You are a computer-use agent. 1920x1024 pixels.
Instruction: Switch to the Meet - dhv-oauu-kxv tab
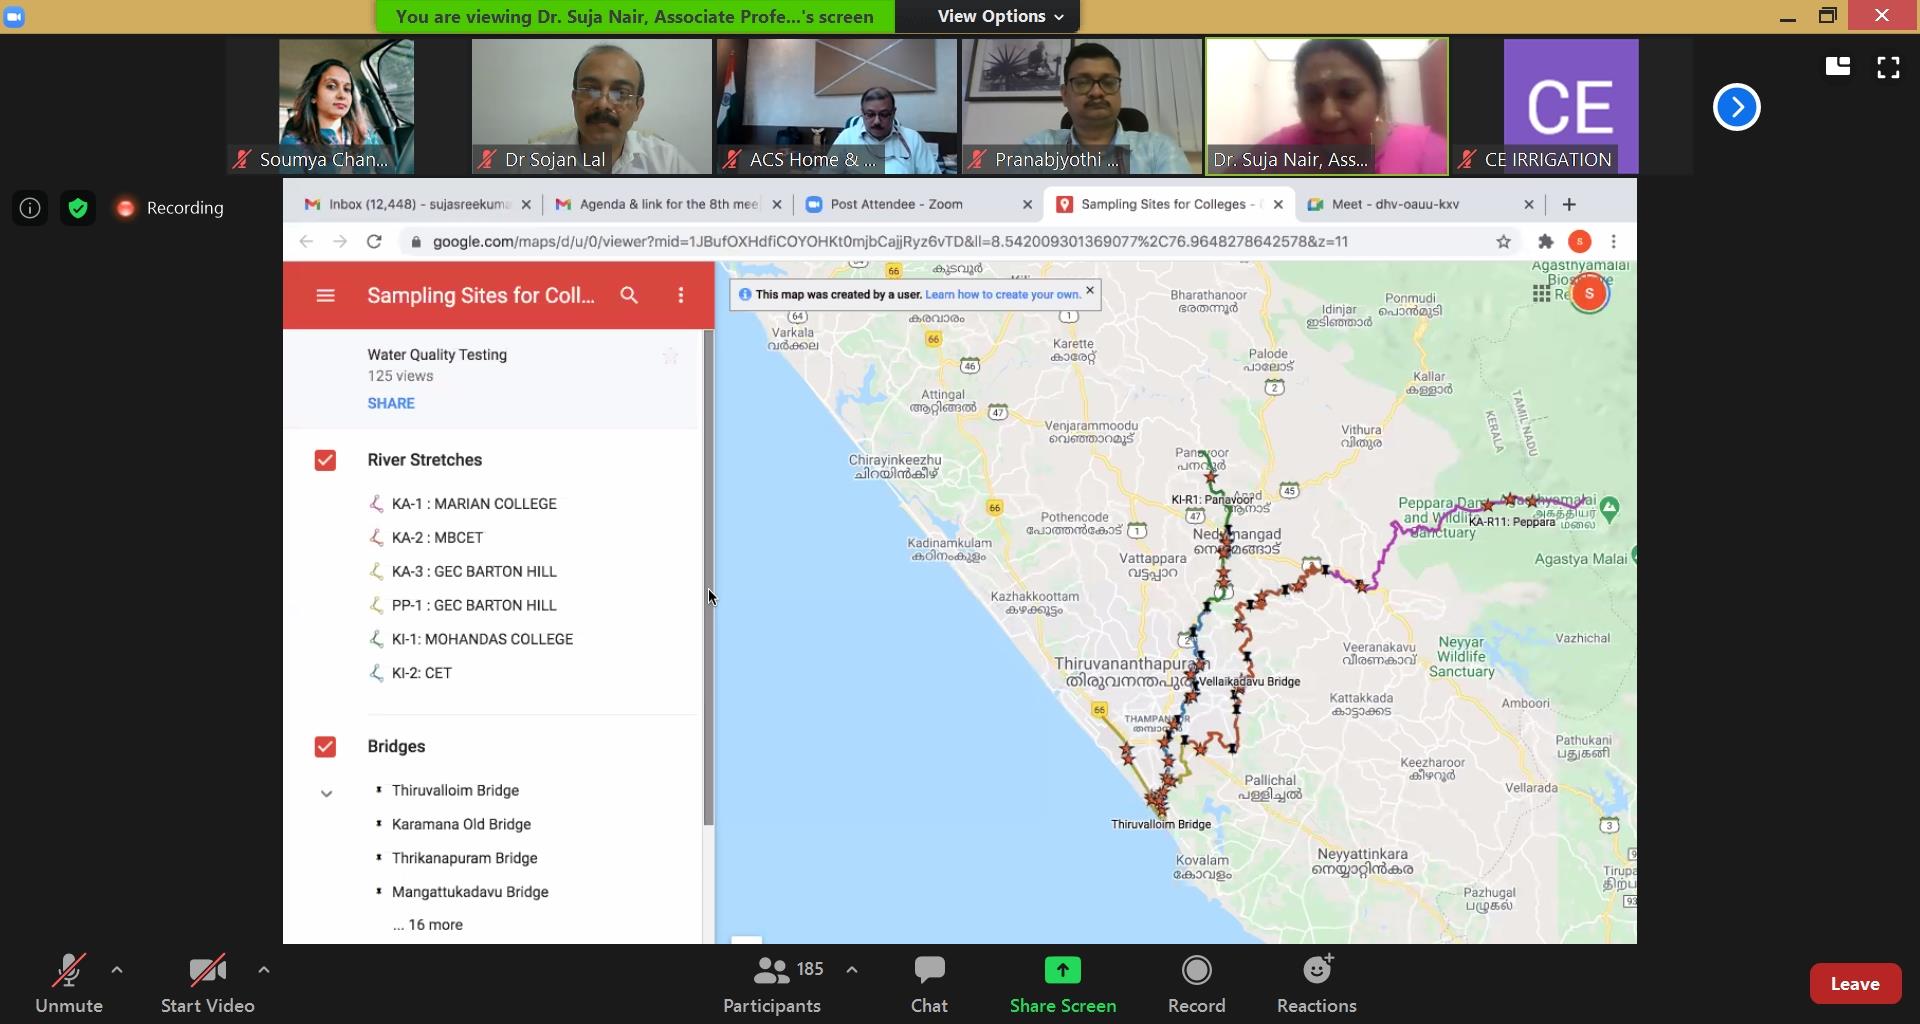(1394, 204)
